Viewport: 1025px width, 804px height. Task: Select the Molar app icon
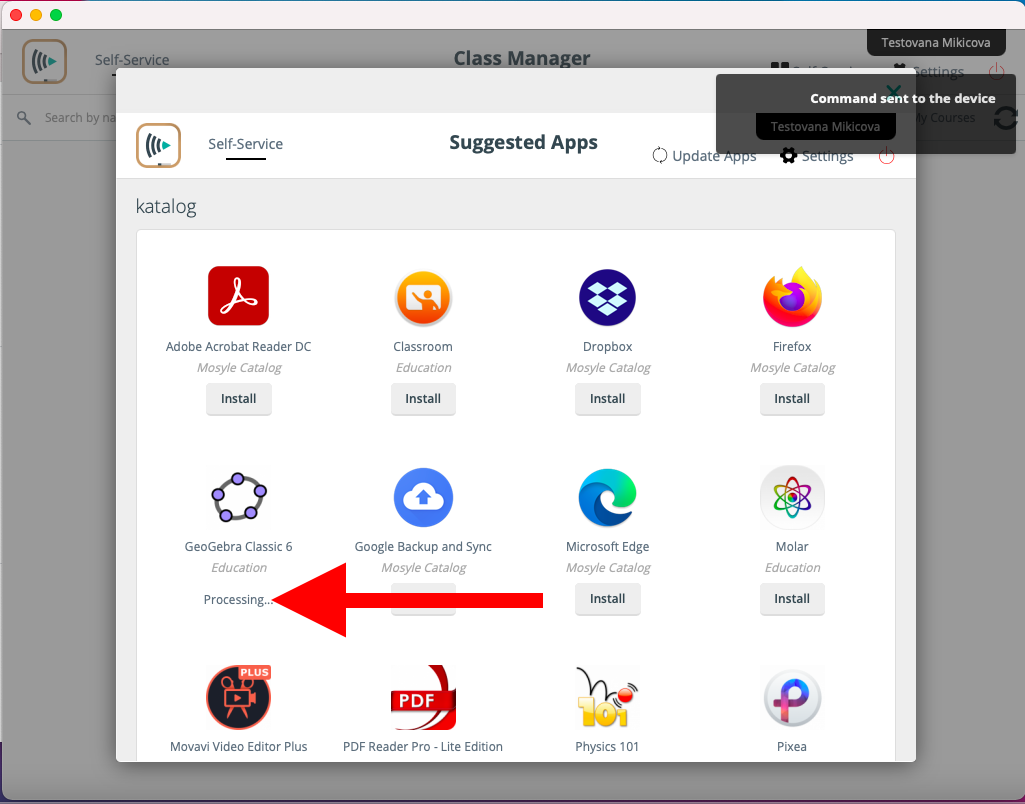792,497
